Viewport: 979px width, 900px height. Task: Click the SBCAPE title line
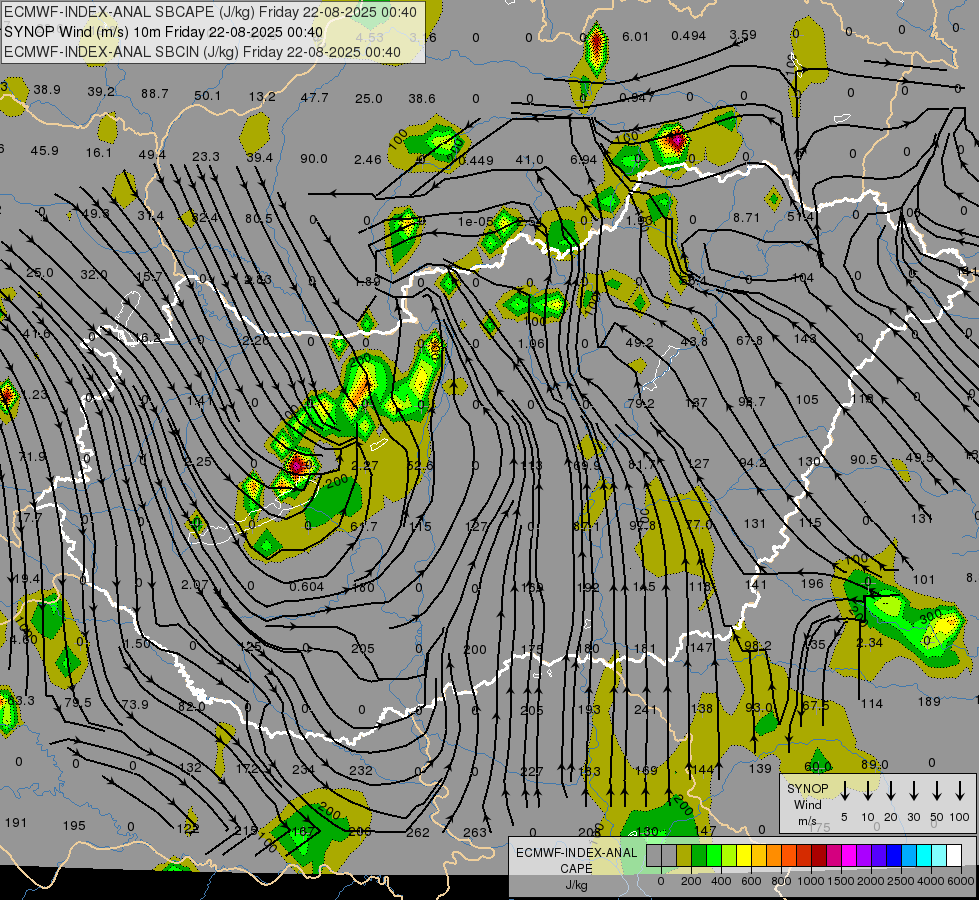click(210, 12)
